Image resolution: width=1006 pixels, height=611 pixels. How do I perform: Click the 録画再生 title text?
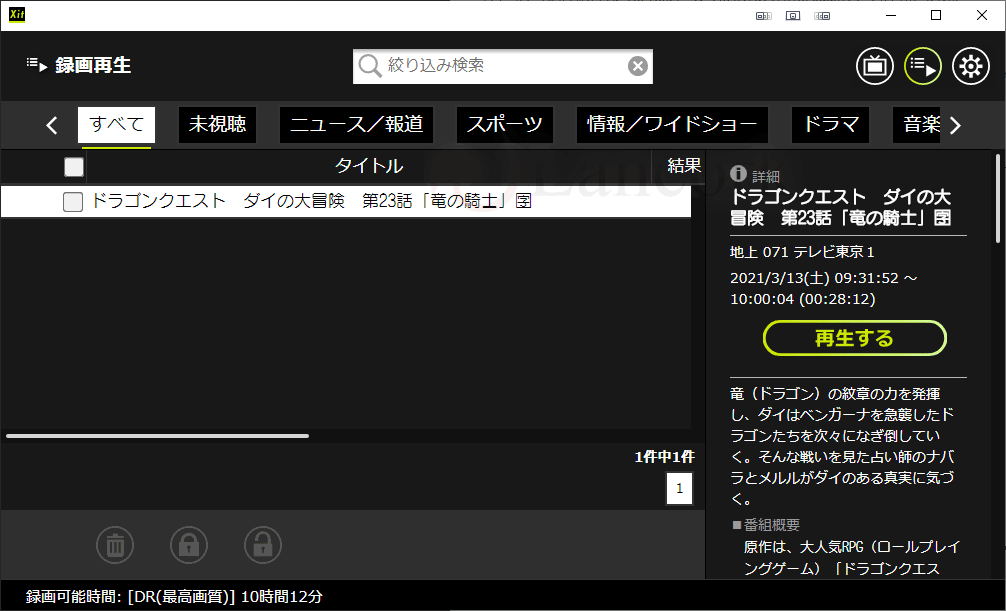click(x=93, y=65)
